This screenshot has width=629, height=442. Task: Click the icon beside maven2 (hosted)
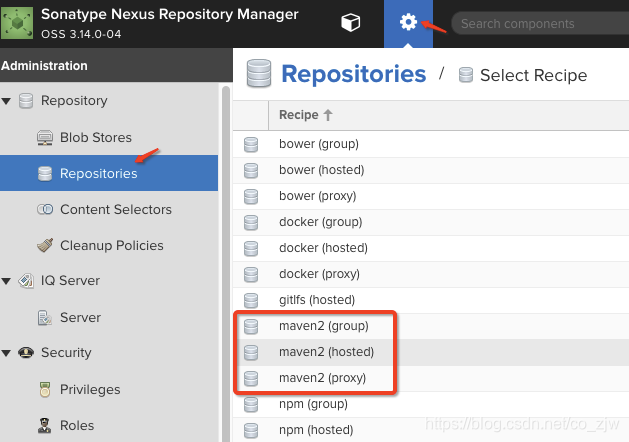click(251, 353)
